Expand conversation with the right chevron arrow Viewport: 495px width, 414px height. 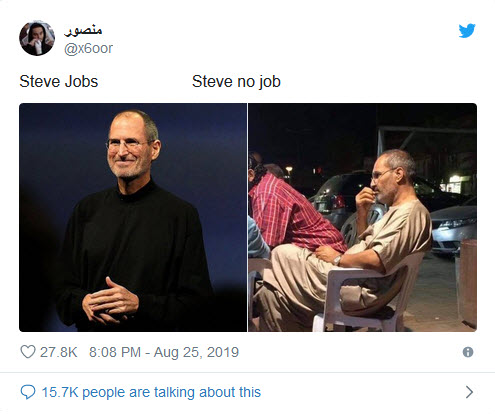pos(469,392)
